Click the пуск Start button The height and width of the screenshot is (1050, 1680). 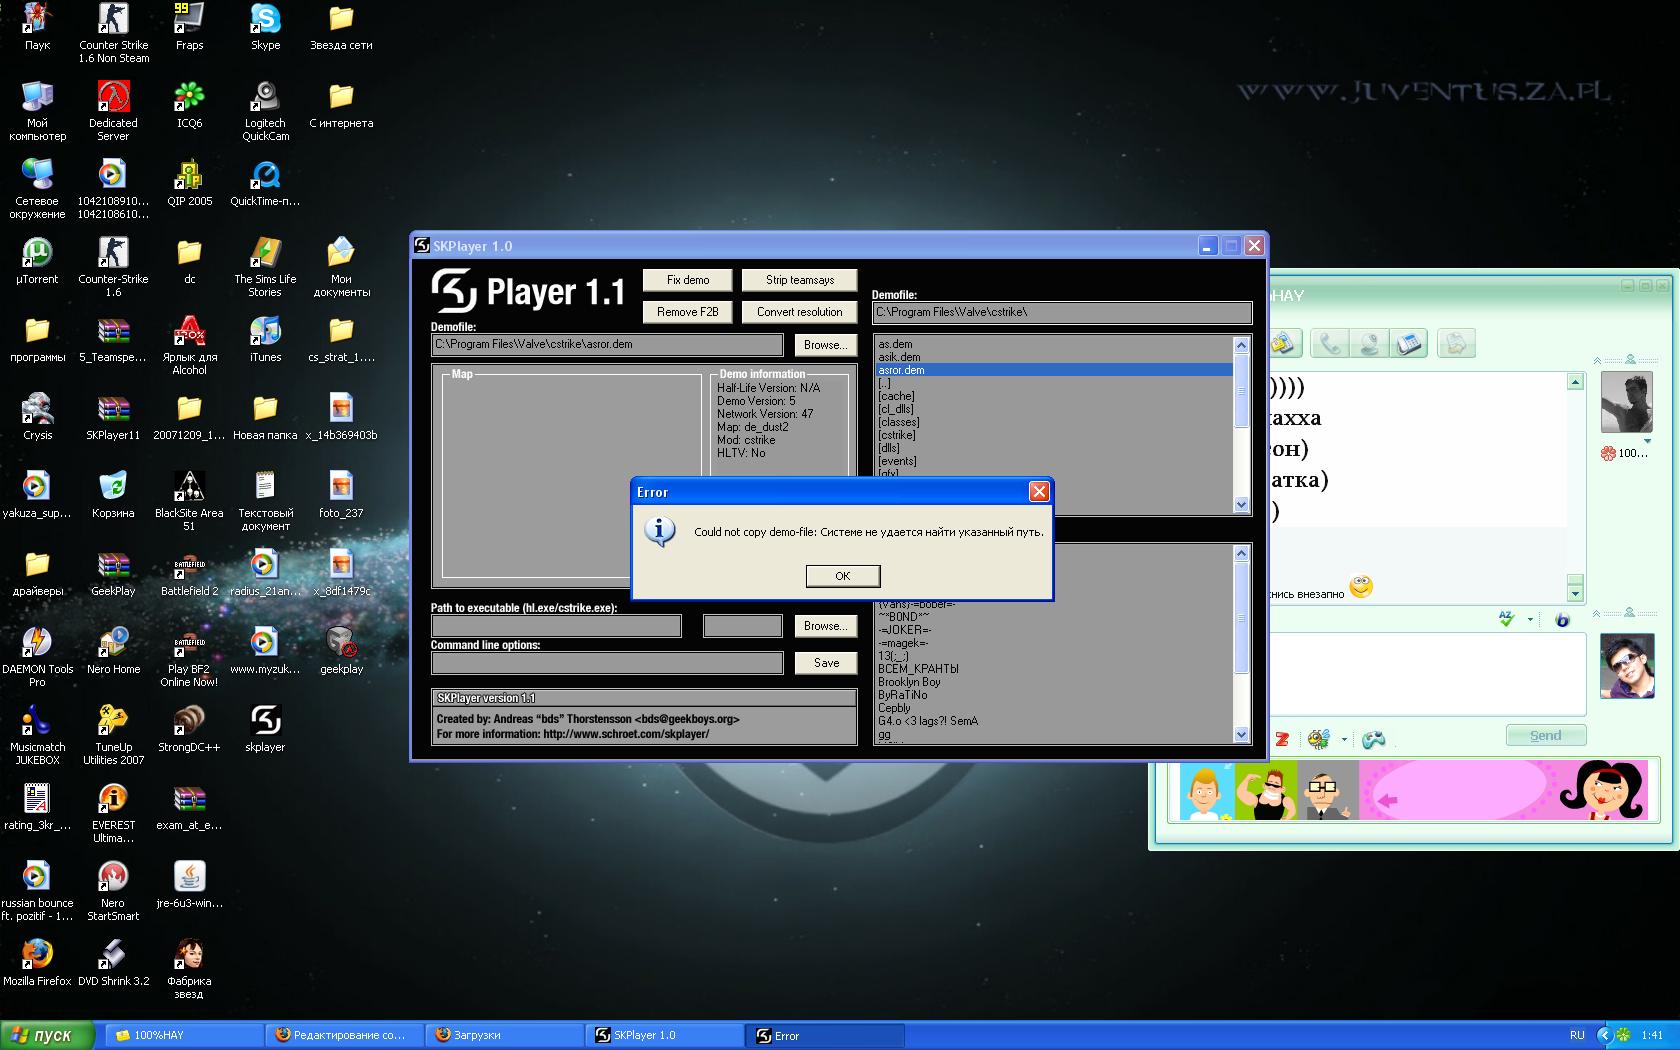tap(47, 1035)
